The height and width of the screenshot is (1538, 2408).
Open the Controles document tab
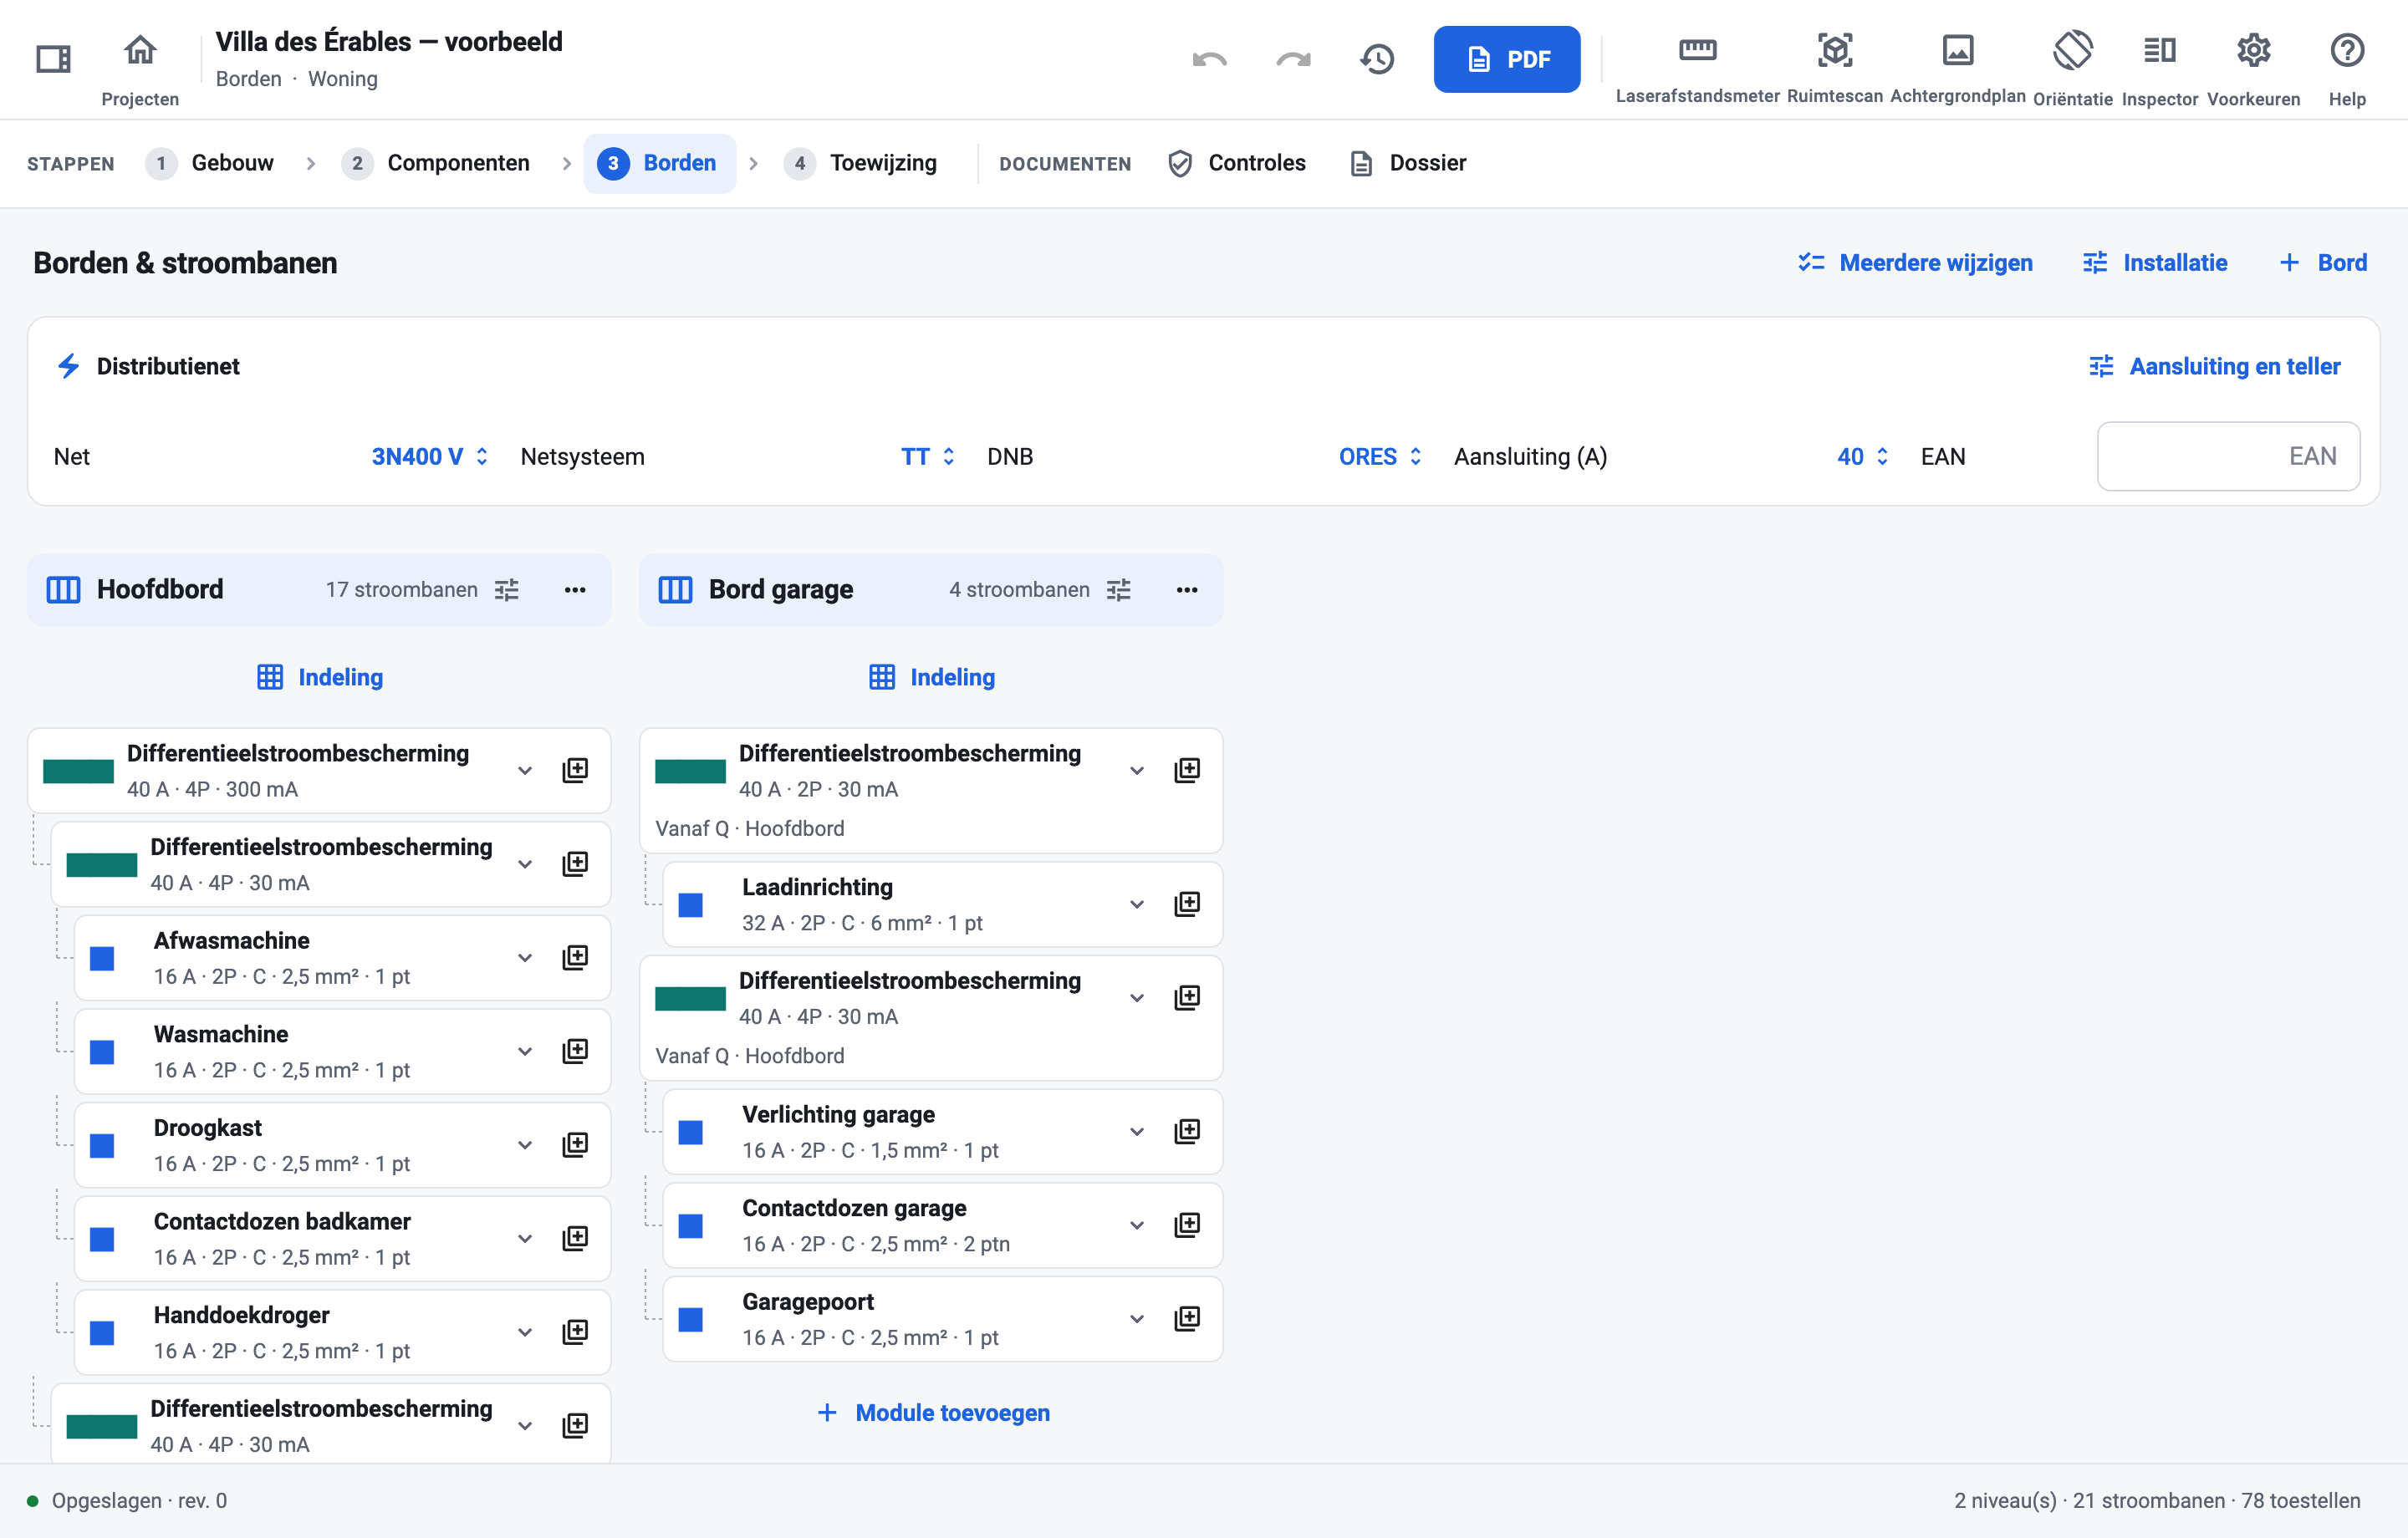coord(1237,163)
